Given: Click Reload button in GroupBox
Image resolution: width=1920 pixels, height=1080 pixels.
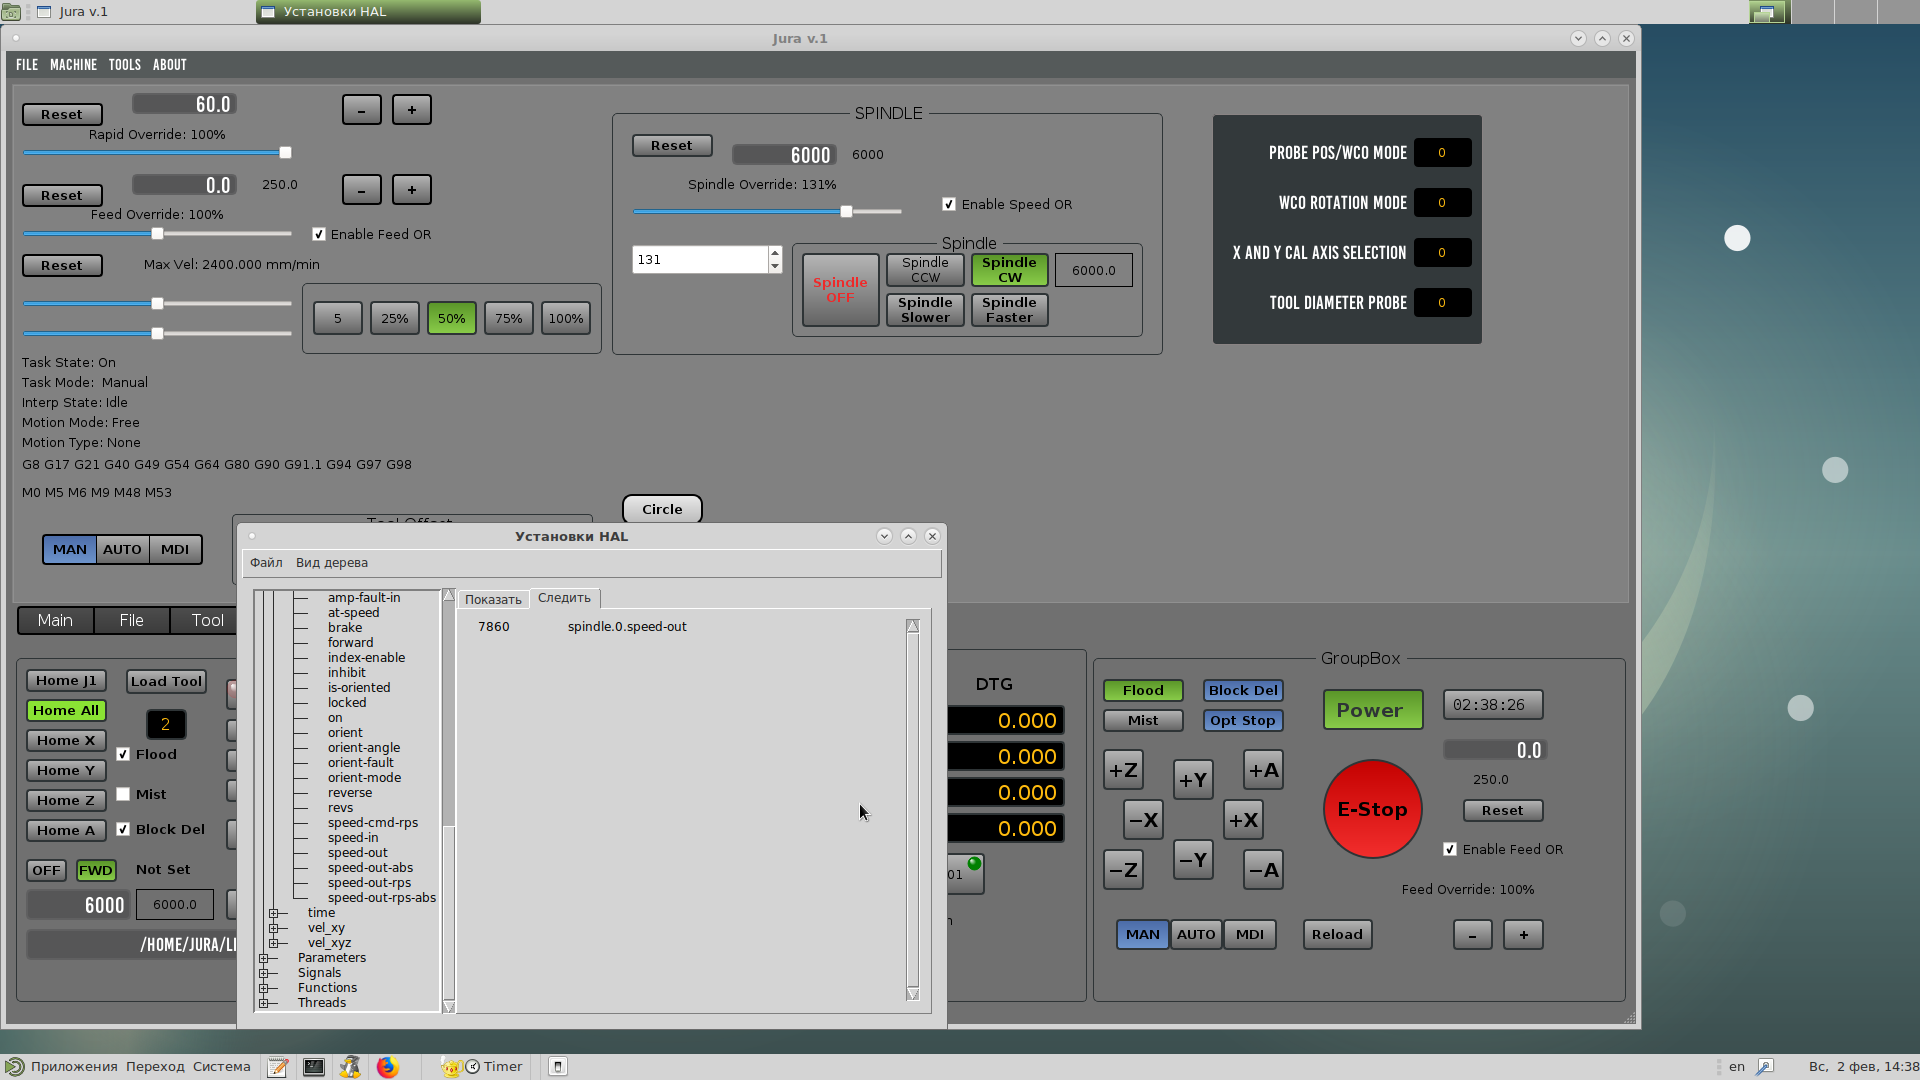Looking at the screenshot, I should point(1337,935).
